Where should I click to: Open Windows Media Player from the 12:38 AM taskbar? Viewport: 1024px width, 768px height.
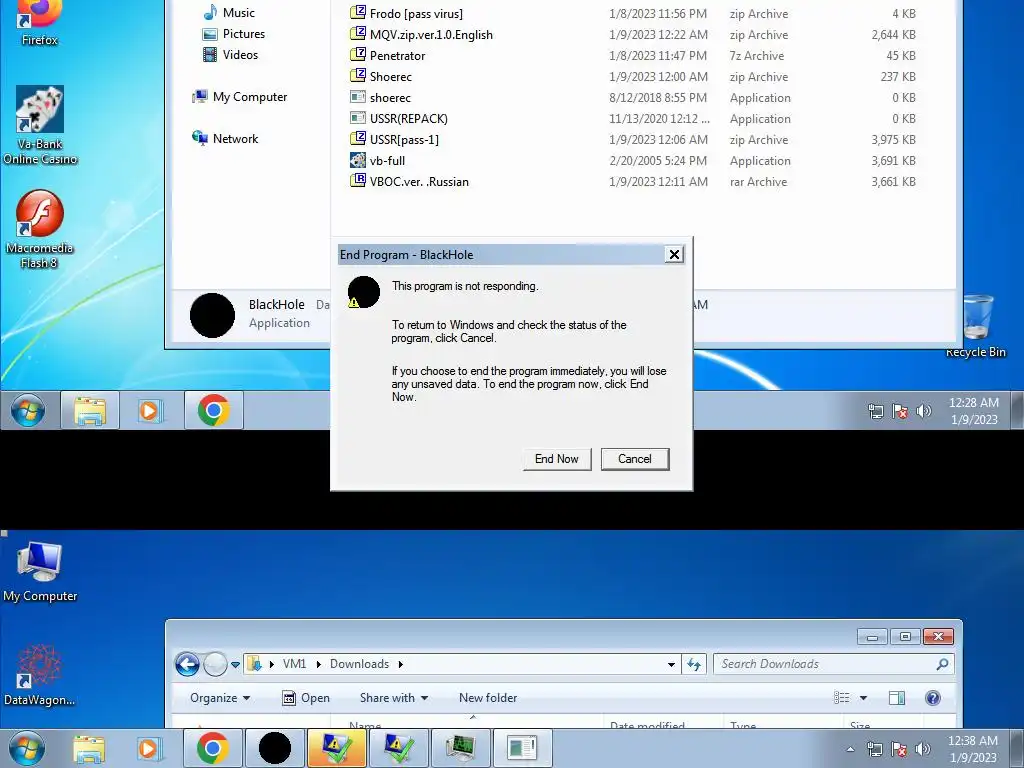pyautogui.click(x=150, y=748)
